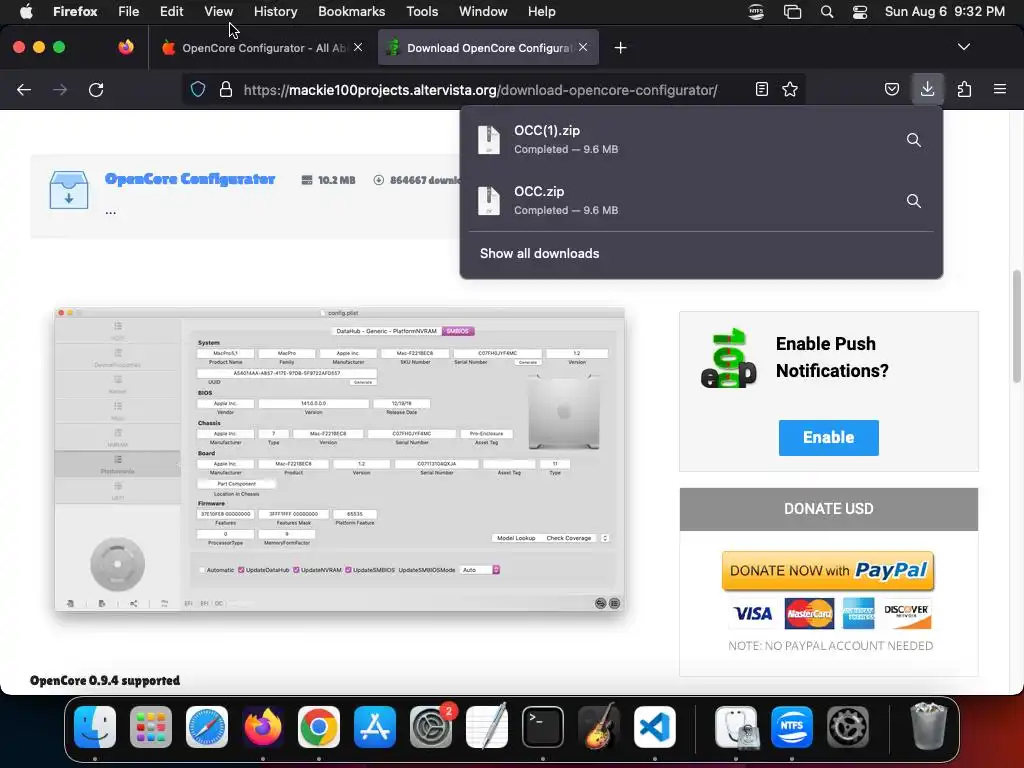1024x768 pixels.
Task: Open the Apple menu
Action: tap(26, 12)
